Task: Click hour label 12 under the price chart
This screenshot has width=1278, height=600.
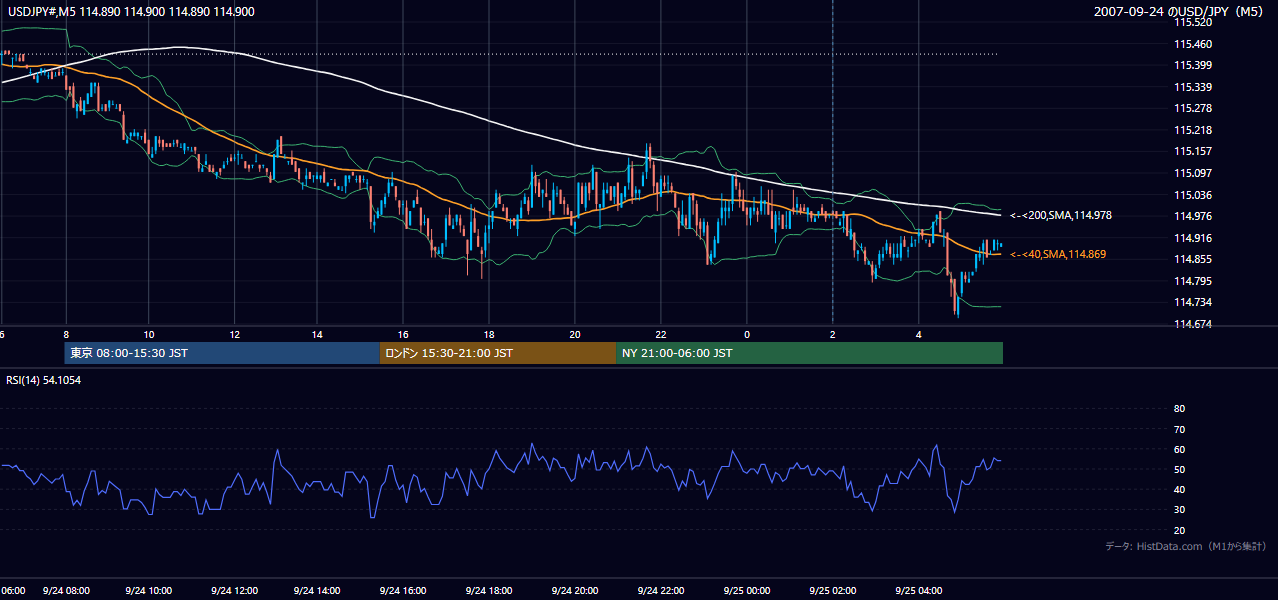Action: pos(234,333)
